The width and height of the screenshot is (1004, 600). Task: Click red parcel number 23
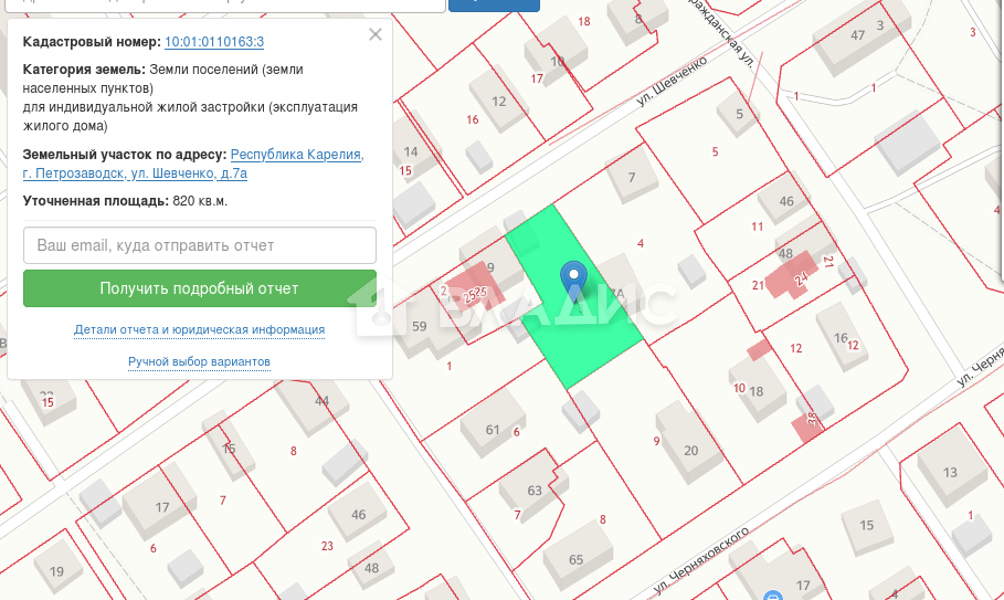pyautogui.click(x=327, y=546)
